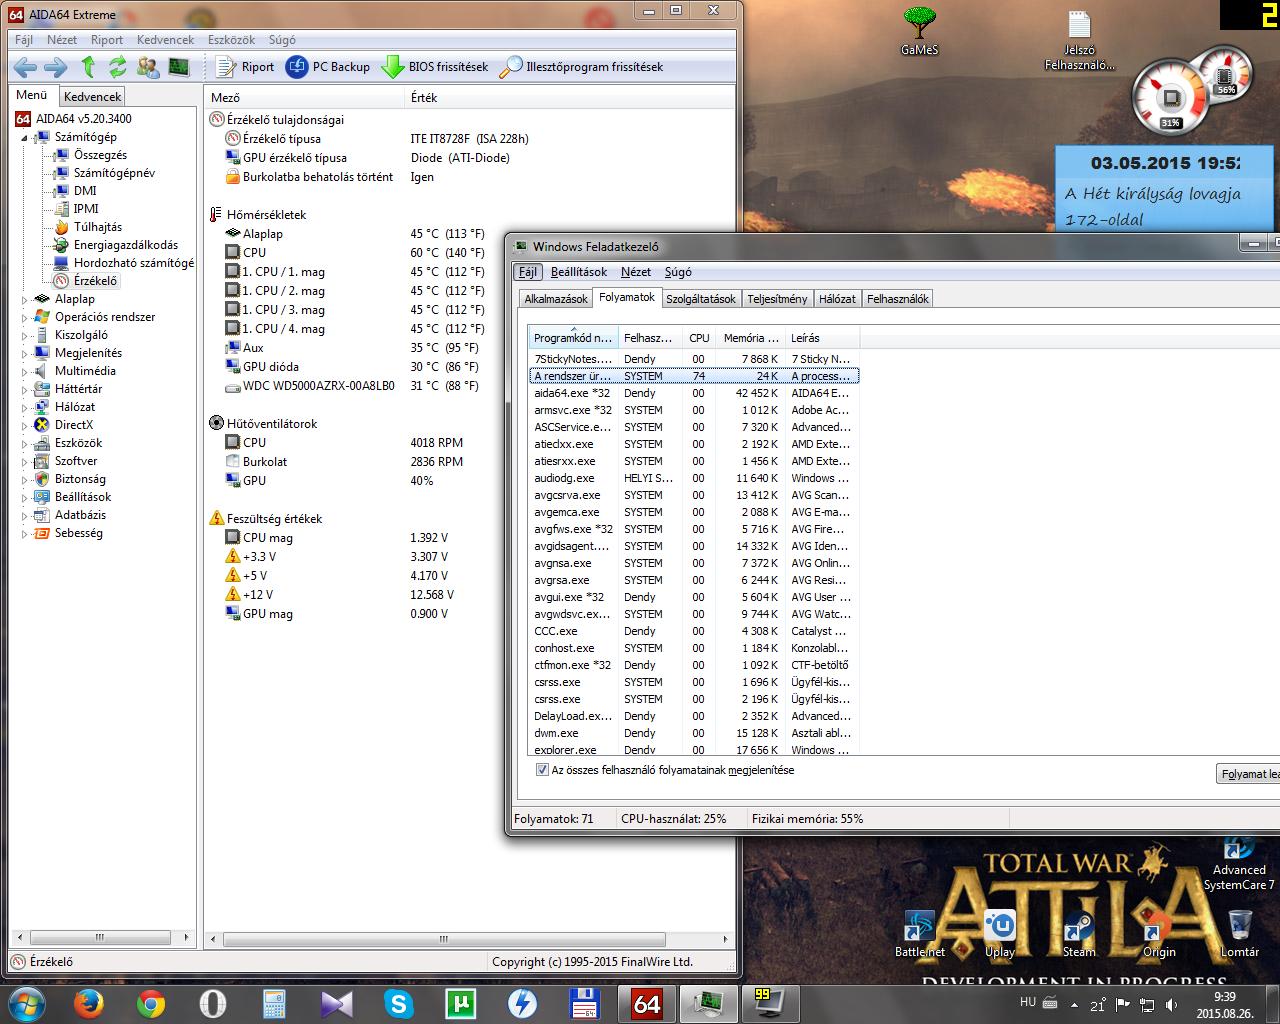This screenshot has width=1280, height=1024.
Task: Open Illesztőprogram frissítések
Action: pos(581,67)
